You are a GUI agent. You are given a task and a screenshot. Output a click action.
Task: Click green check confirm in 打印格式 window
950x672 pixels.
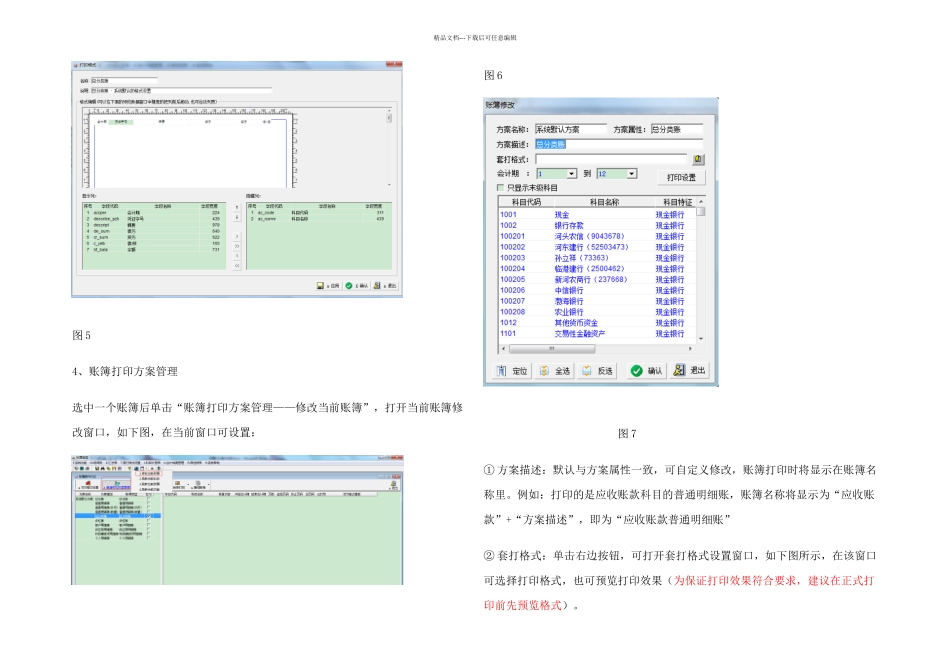(356, 286)
